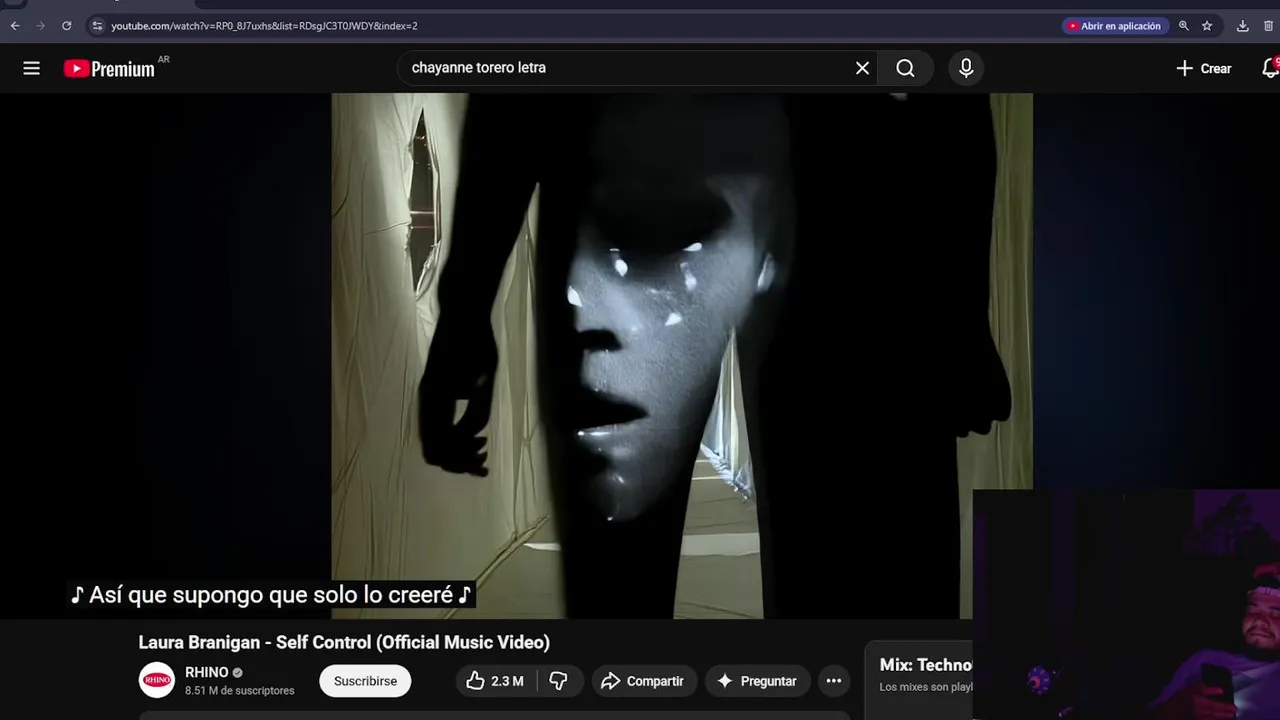Bookmark this page with star icon
This screenshot has height=720, width=1280.
click(x=1207, y=26)
